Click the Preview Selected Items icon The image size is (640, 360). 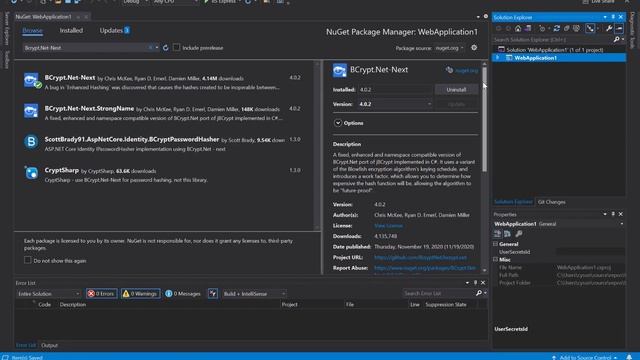coord(619,28)
